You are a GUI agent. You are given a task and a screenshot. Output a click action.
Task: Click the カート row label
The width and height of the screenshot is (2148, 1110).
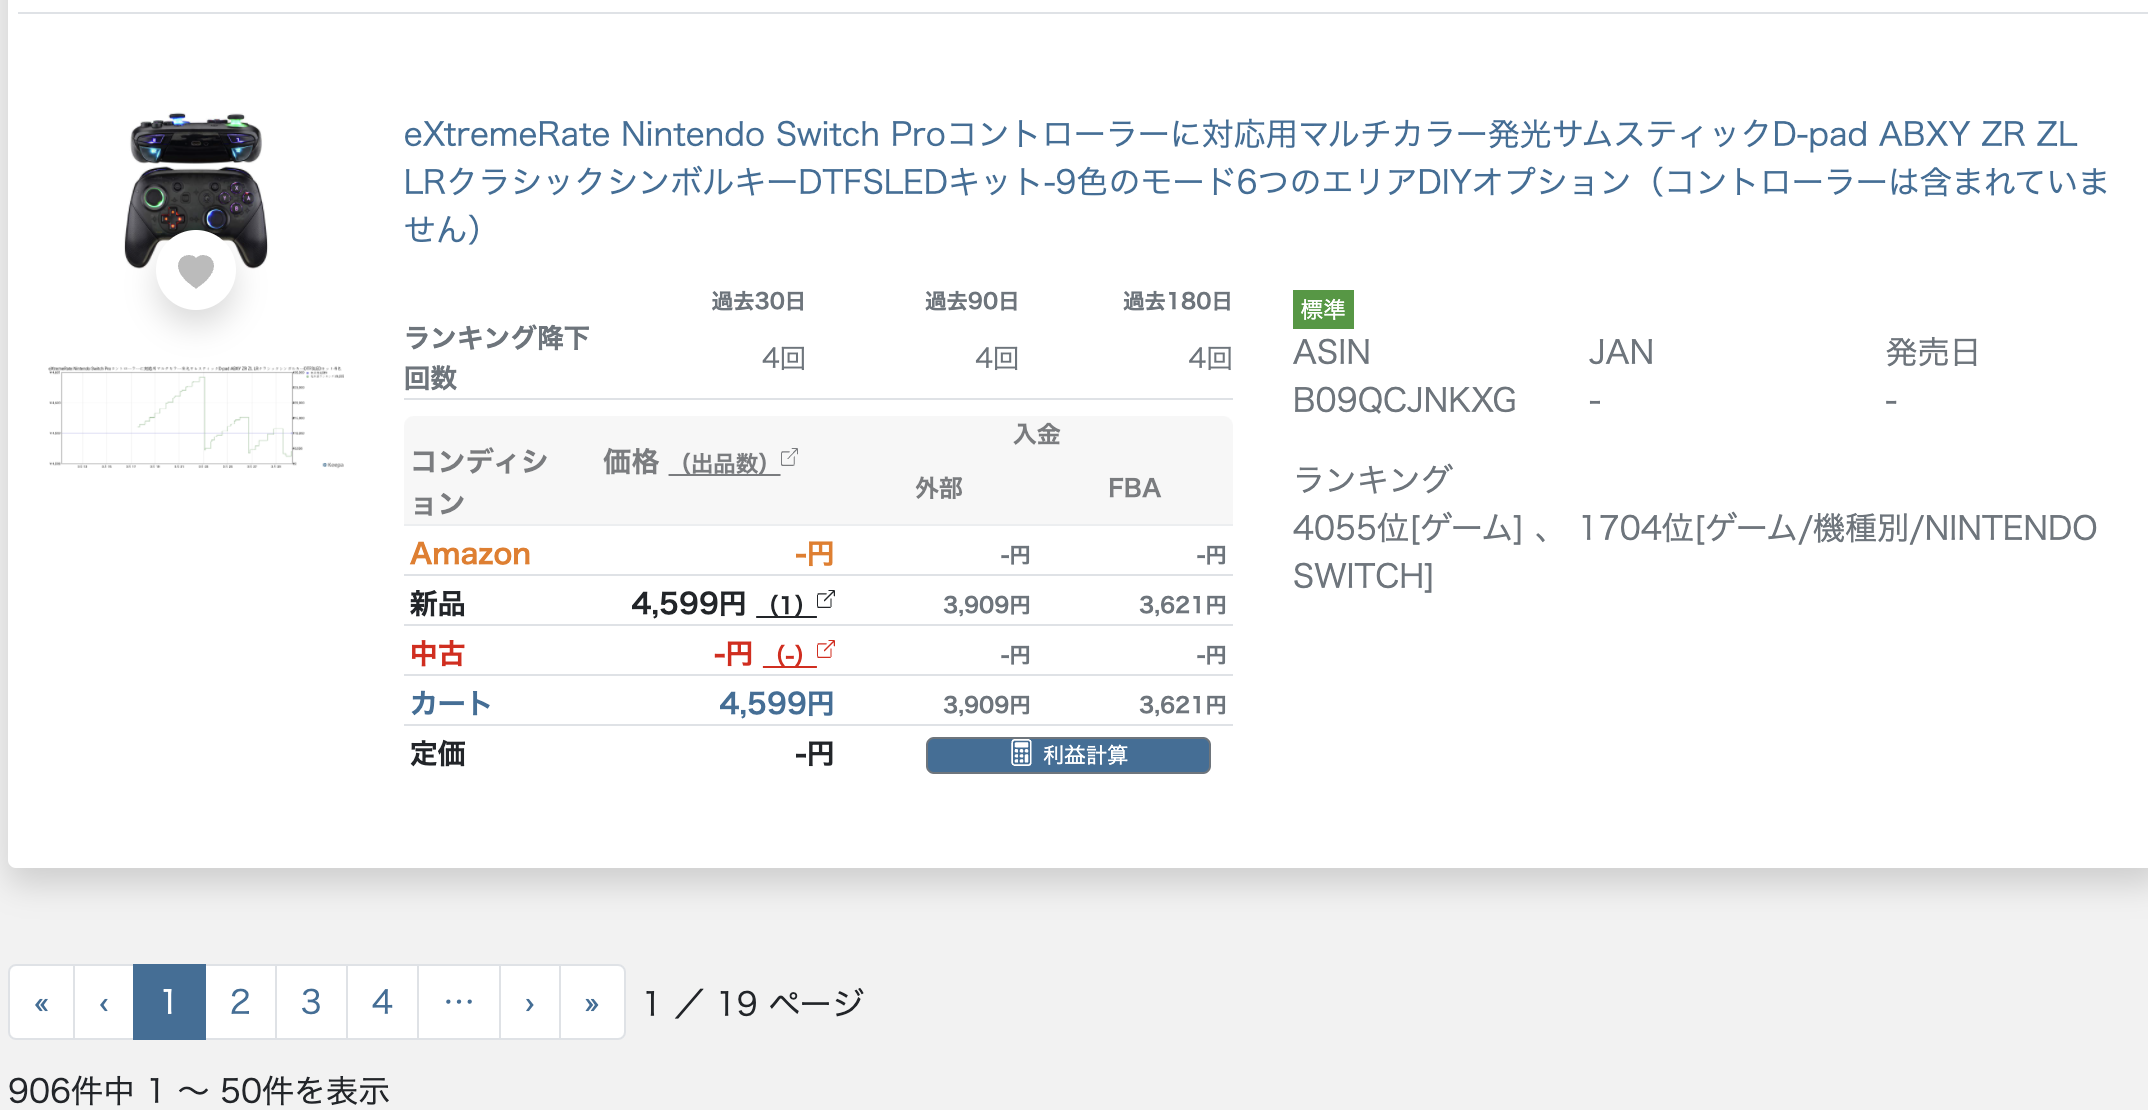(x=450, y=704)
